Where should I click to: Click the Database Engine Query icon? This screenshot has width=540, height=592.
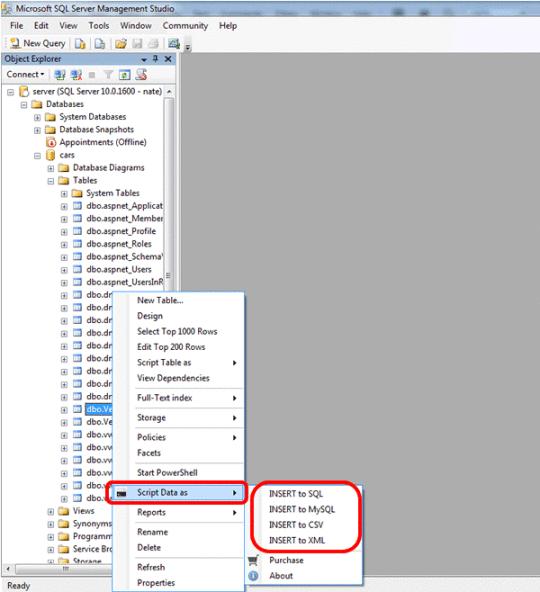click(x=80, y=44)
